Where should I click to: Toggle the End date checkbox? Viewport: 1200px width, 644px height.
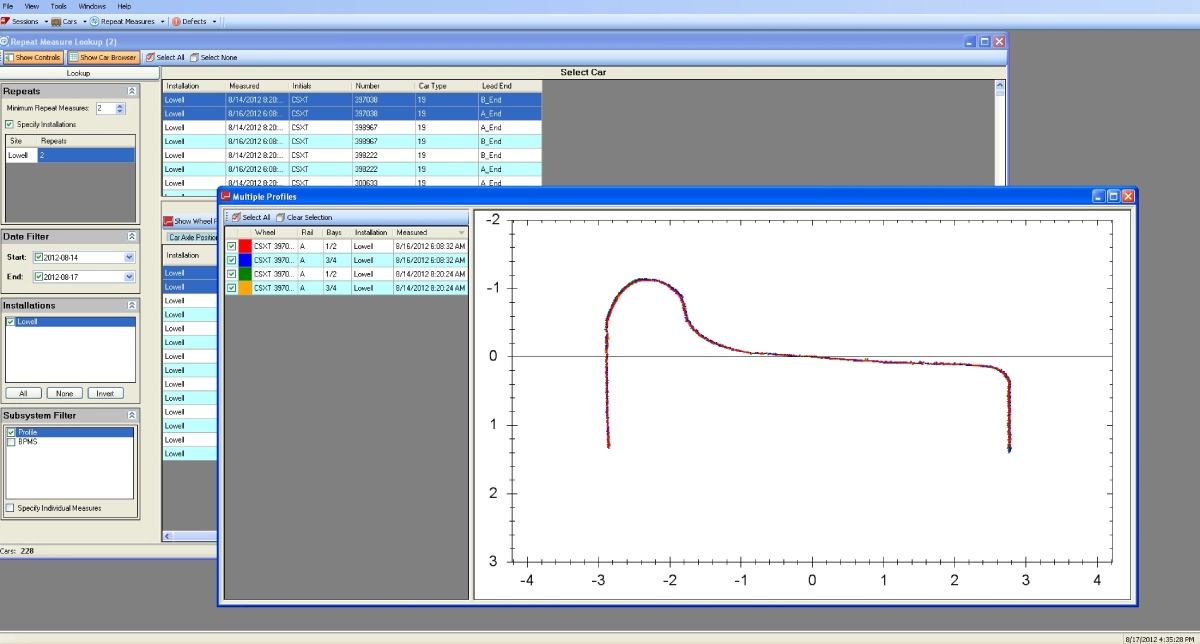(39, 277)
